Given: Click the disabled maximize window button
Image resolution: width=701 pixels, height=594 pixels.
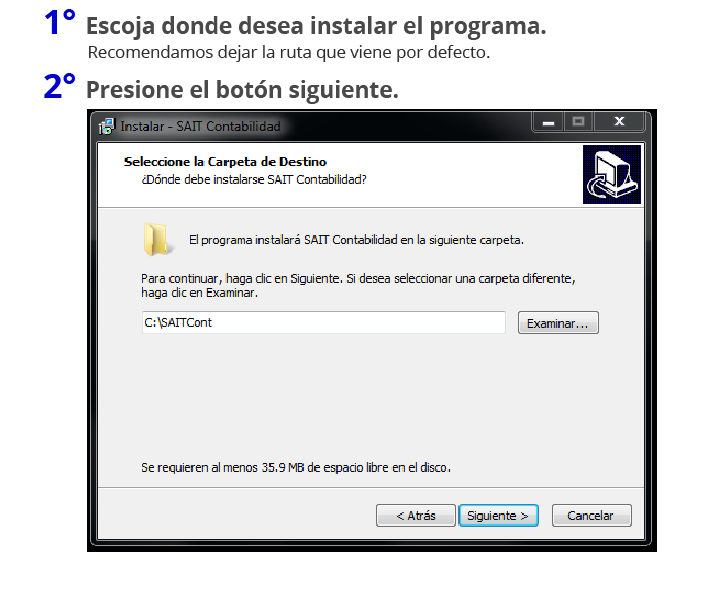Looking at the screenshot, I should click(x=579, y=122).
